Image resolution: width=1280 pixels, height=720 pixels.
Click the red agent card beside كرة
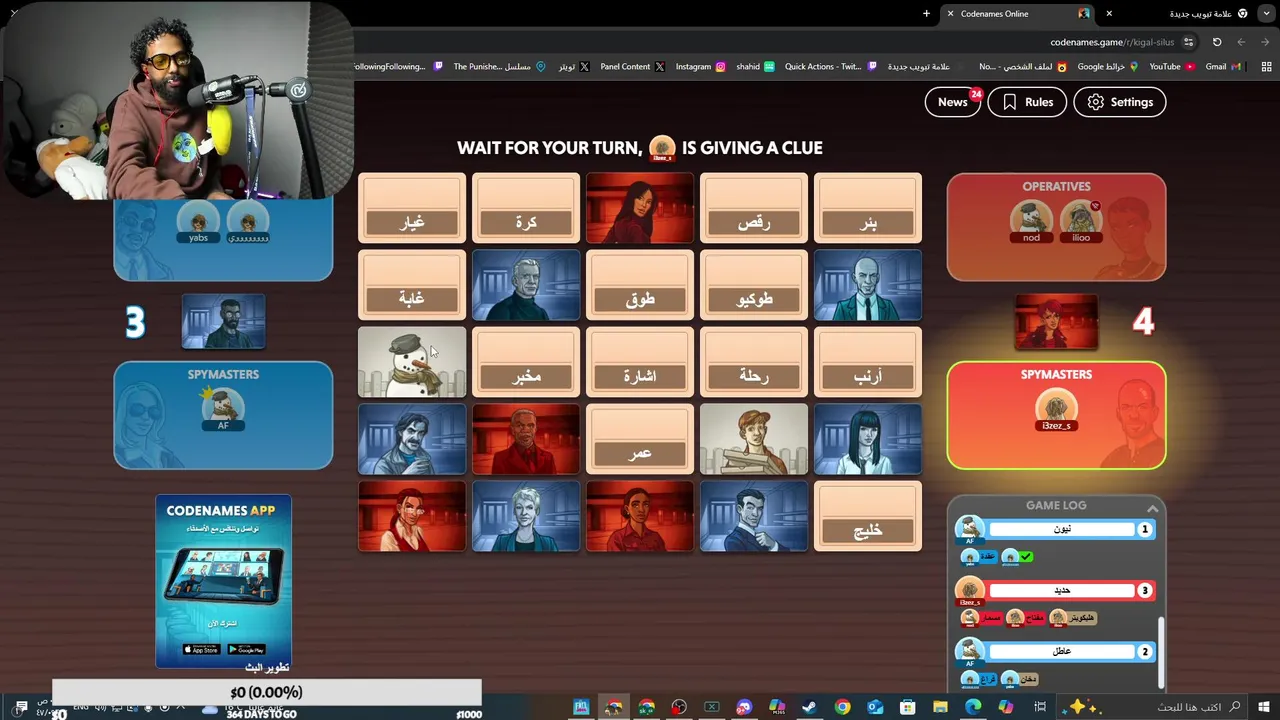pos(640,208)
